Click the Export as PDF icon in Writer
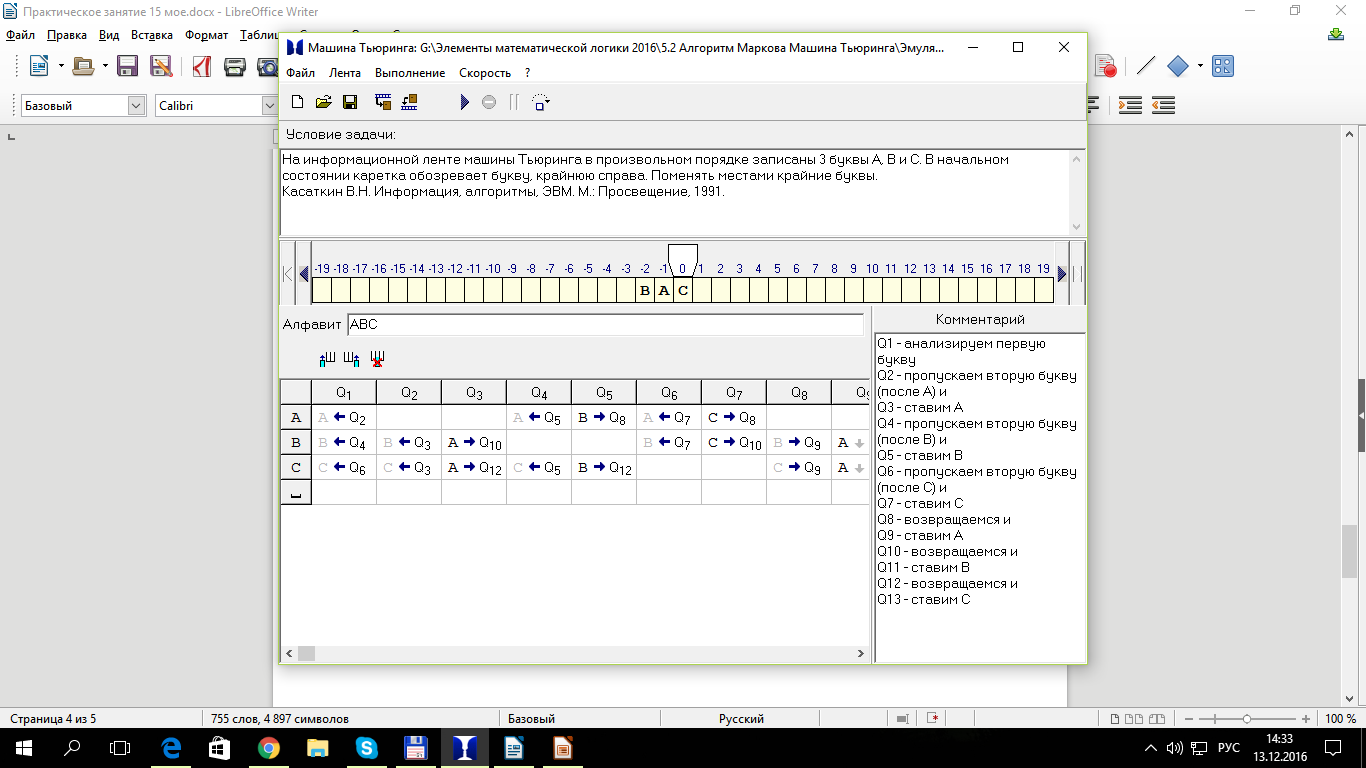This screenshot has width=1366, height=768. pos(202,67)
